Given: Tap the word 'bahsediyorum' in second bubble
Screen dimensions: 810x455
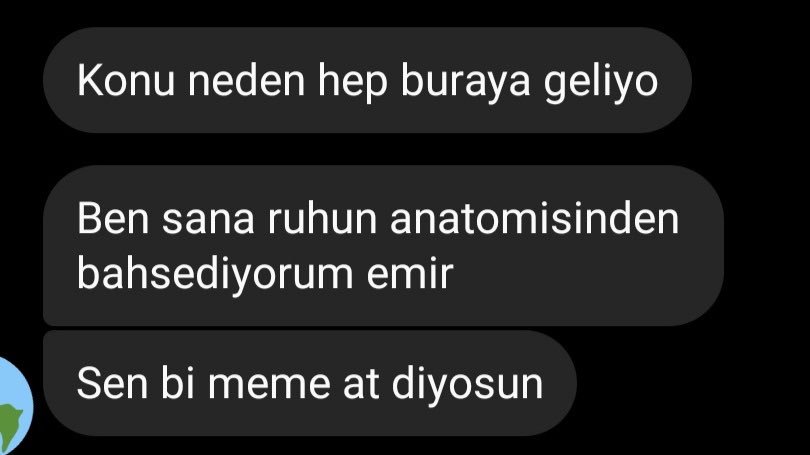Looking at the screenshot, I should [215, 275].
